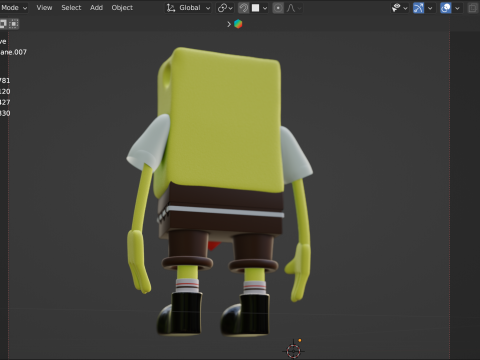
Task: Open the object visibility and selectability dropdown
Action: [x=399, y=8]
